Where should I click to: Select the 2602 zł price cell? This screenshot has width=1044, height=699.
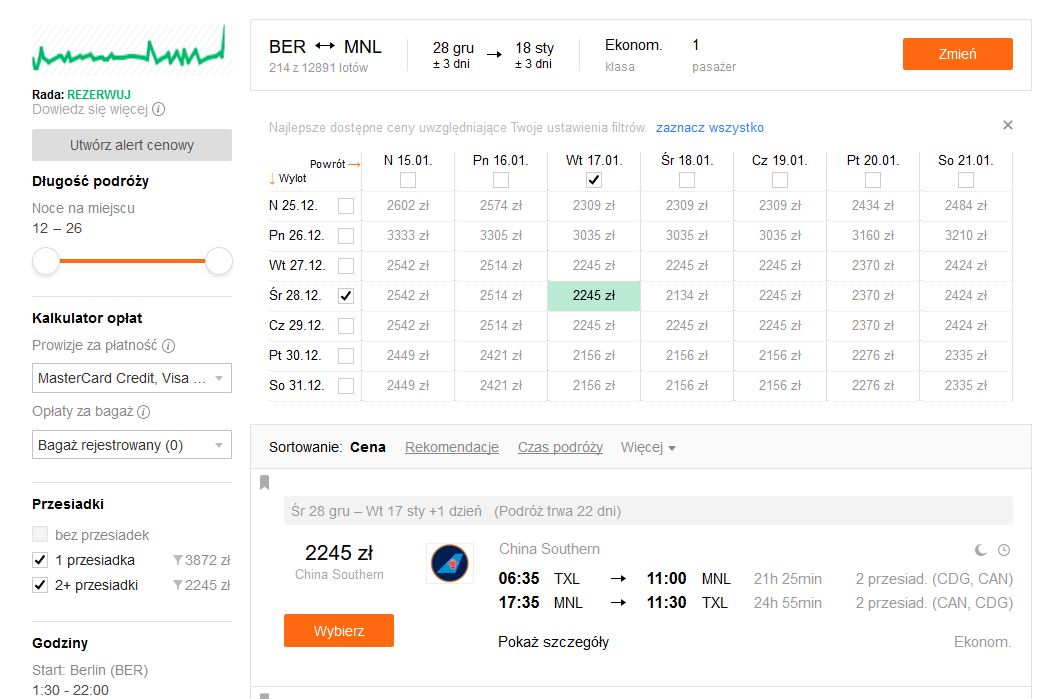pos(408,206)
